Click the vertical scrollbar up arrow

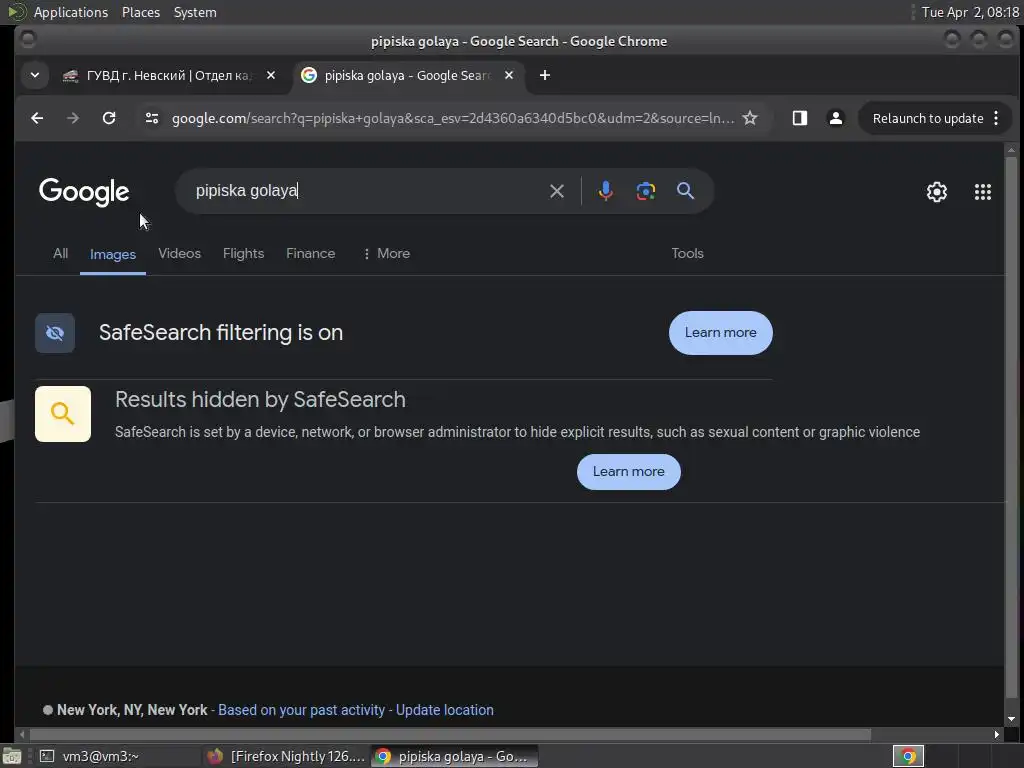(x=1012, y=150)
